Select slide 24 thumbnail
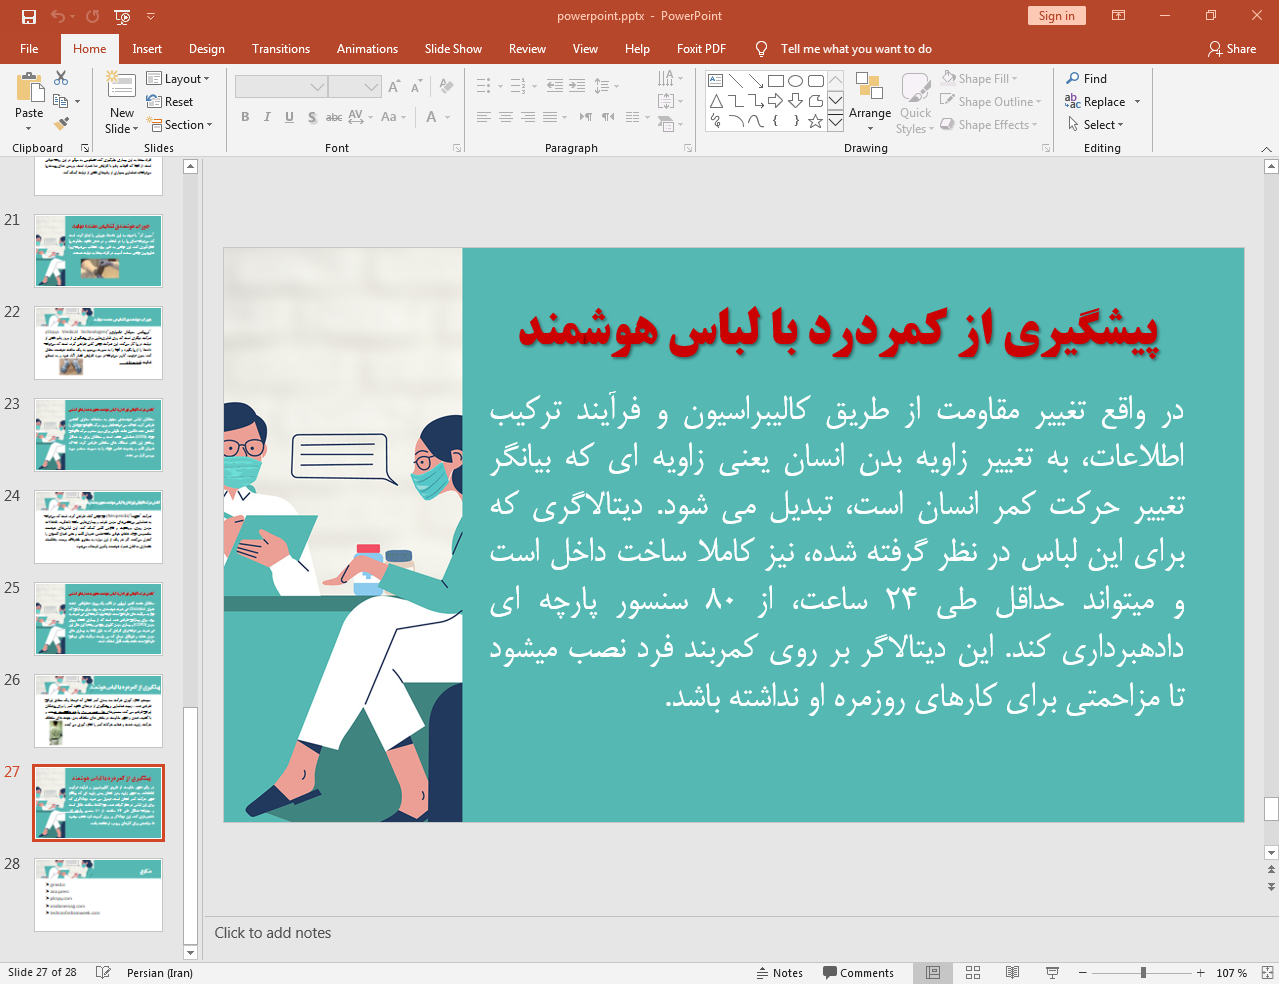Image resolution: width=1279 pixels, height=984 pixels. (x=98, y=527)
